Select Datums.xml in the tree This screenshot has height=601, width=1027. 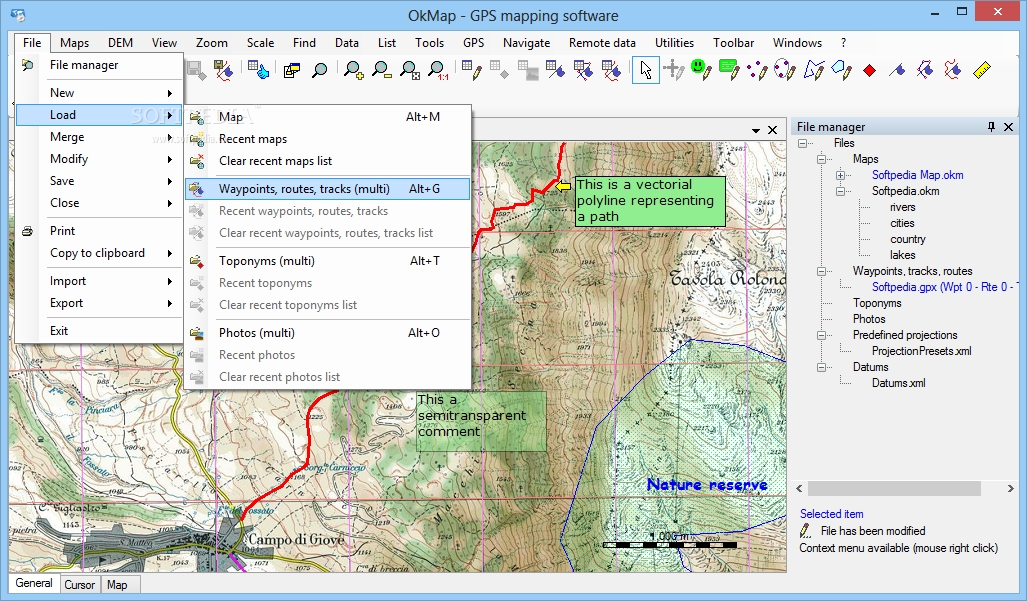899,383
